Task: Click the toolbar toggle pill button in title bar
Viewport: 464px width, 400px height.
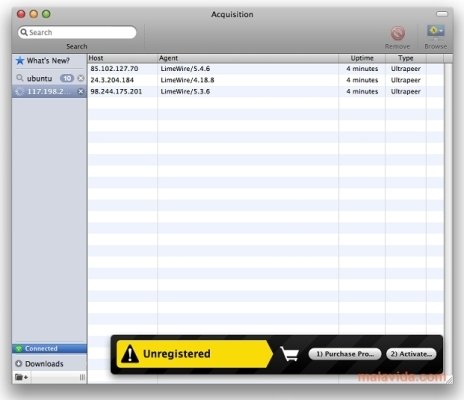Action: point(442,14)
